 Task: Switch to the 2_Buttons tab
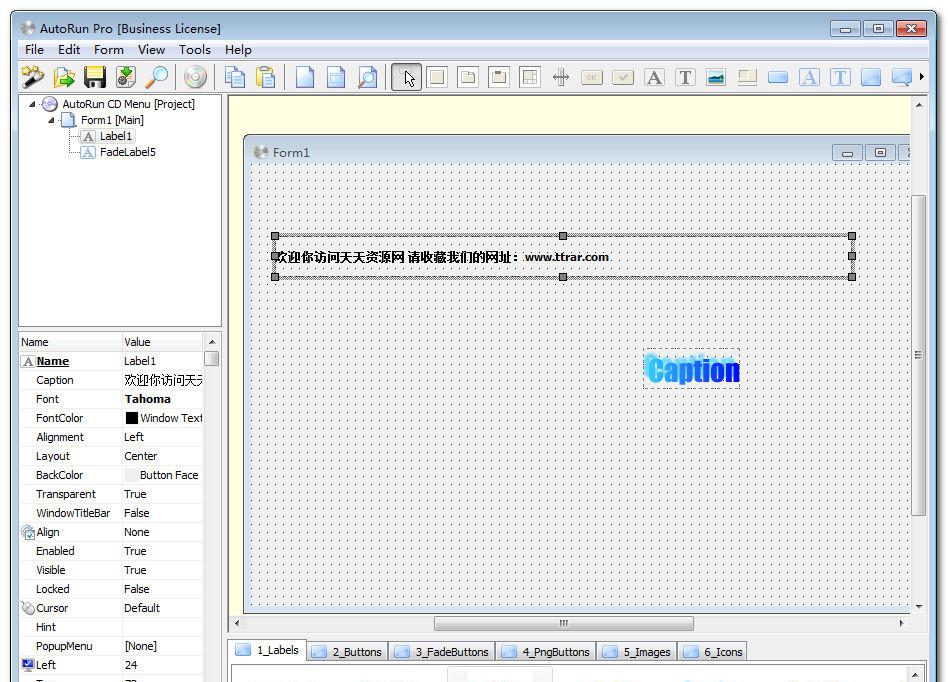coord(348,652)
